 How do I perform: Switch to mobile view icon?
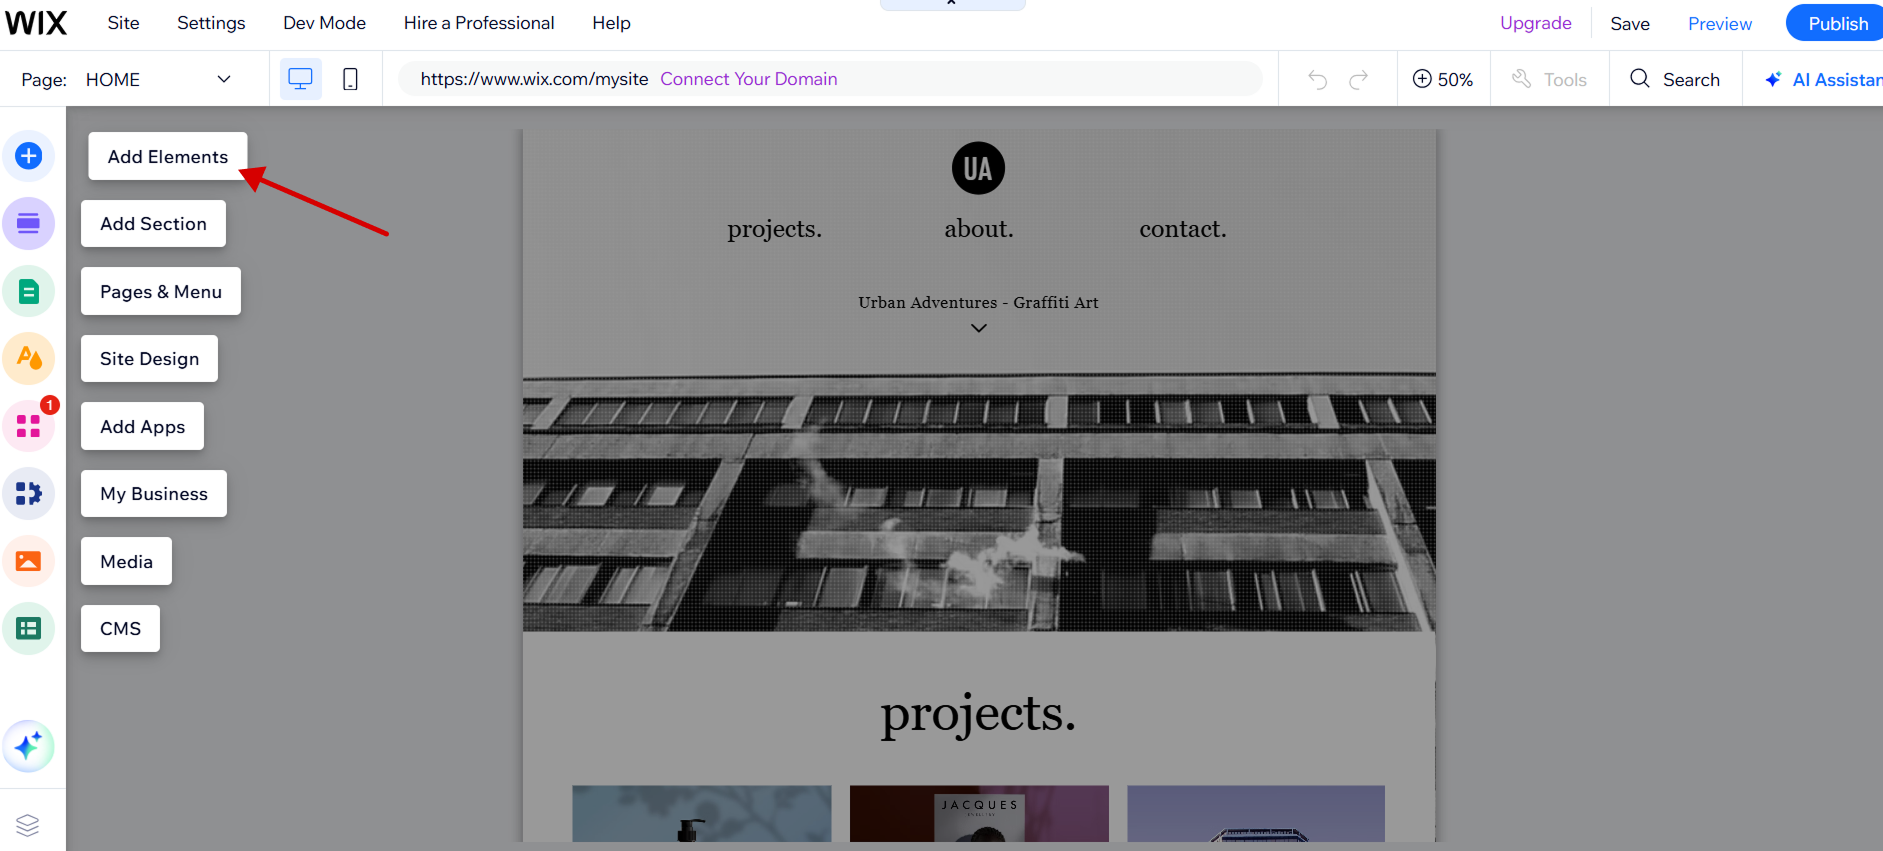tap(350, 79)
